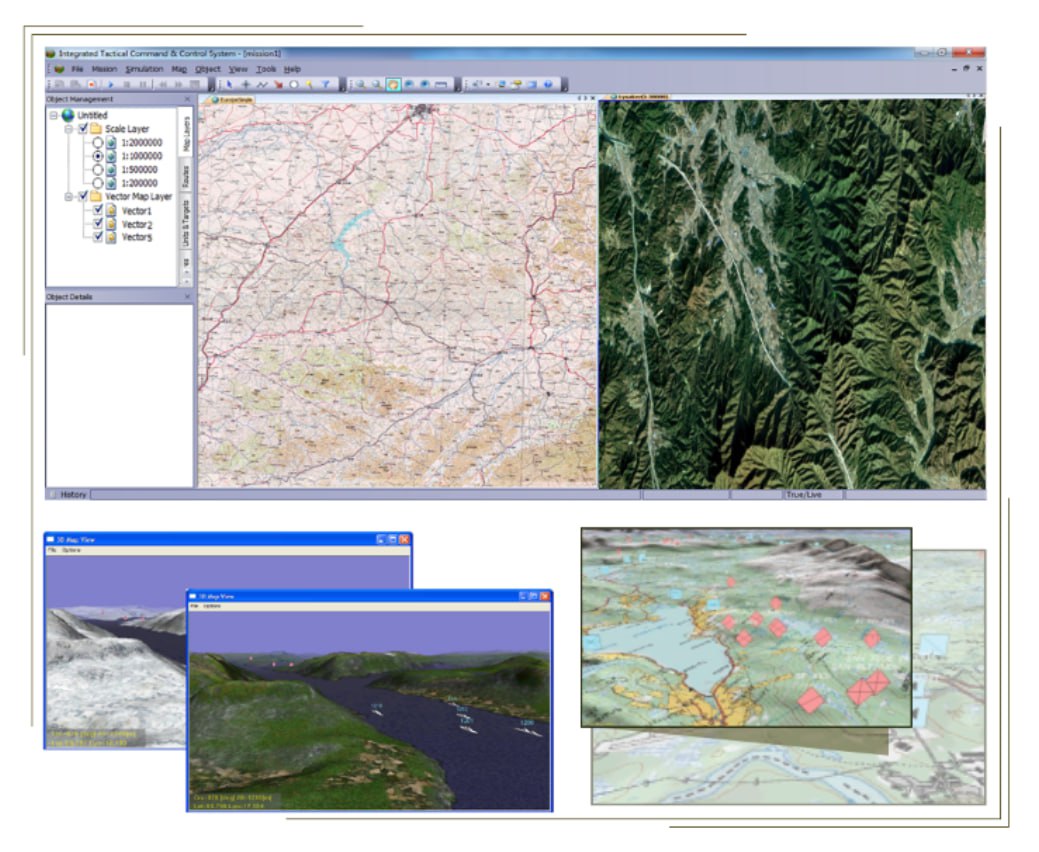Select the ruler measurement tool
Viewport: 1039px width, 852px height.
click(x=441, y=85)
